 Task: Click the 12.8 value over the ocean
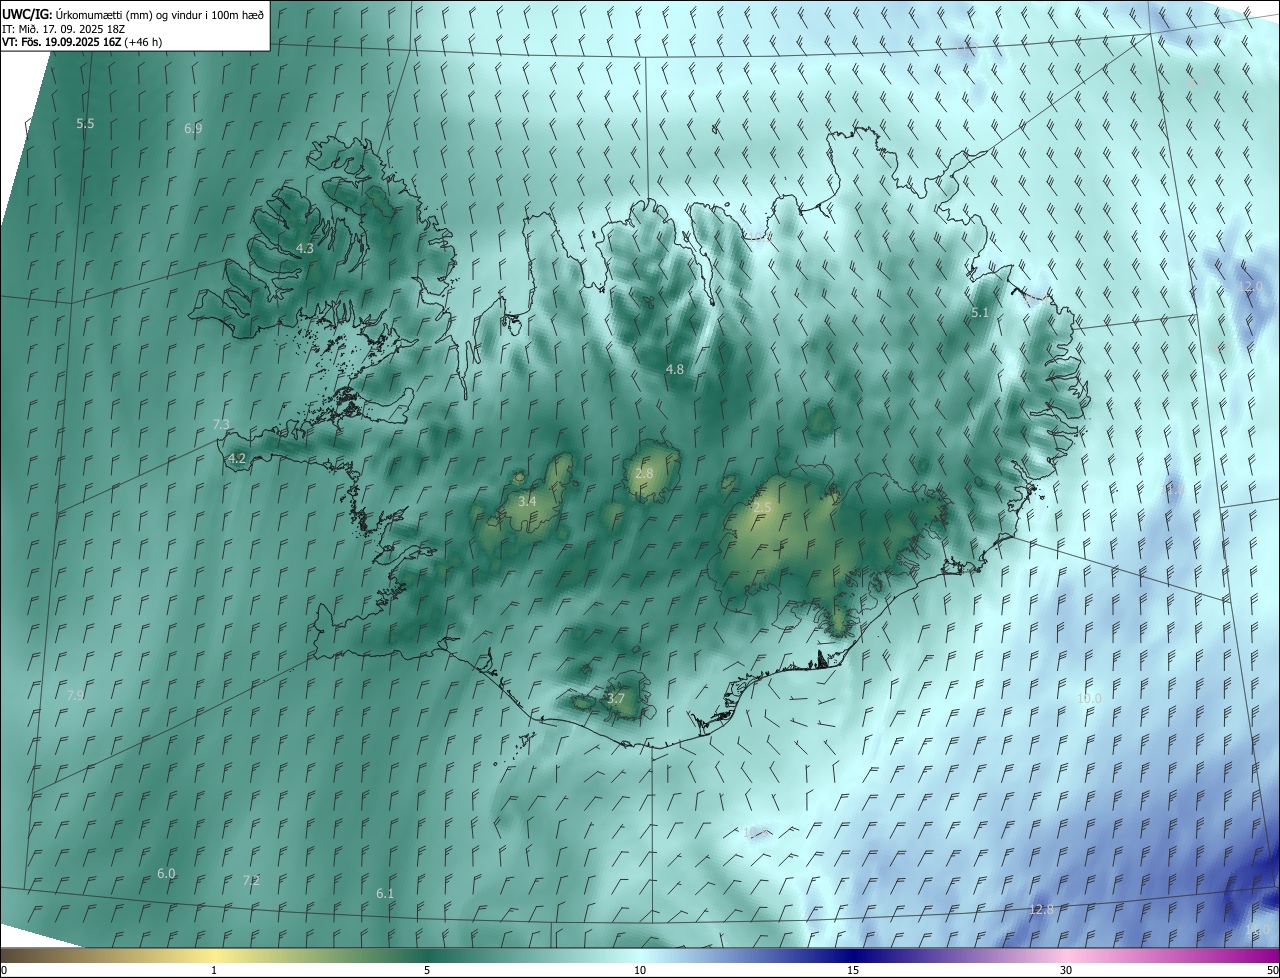point(1041,909)
